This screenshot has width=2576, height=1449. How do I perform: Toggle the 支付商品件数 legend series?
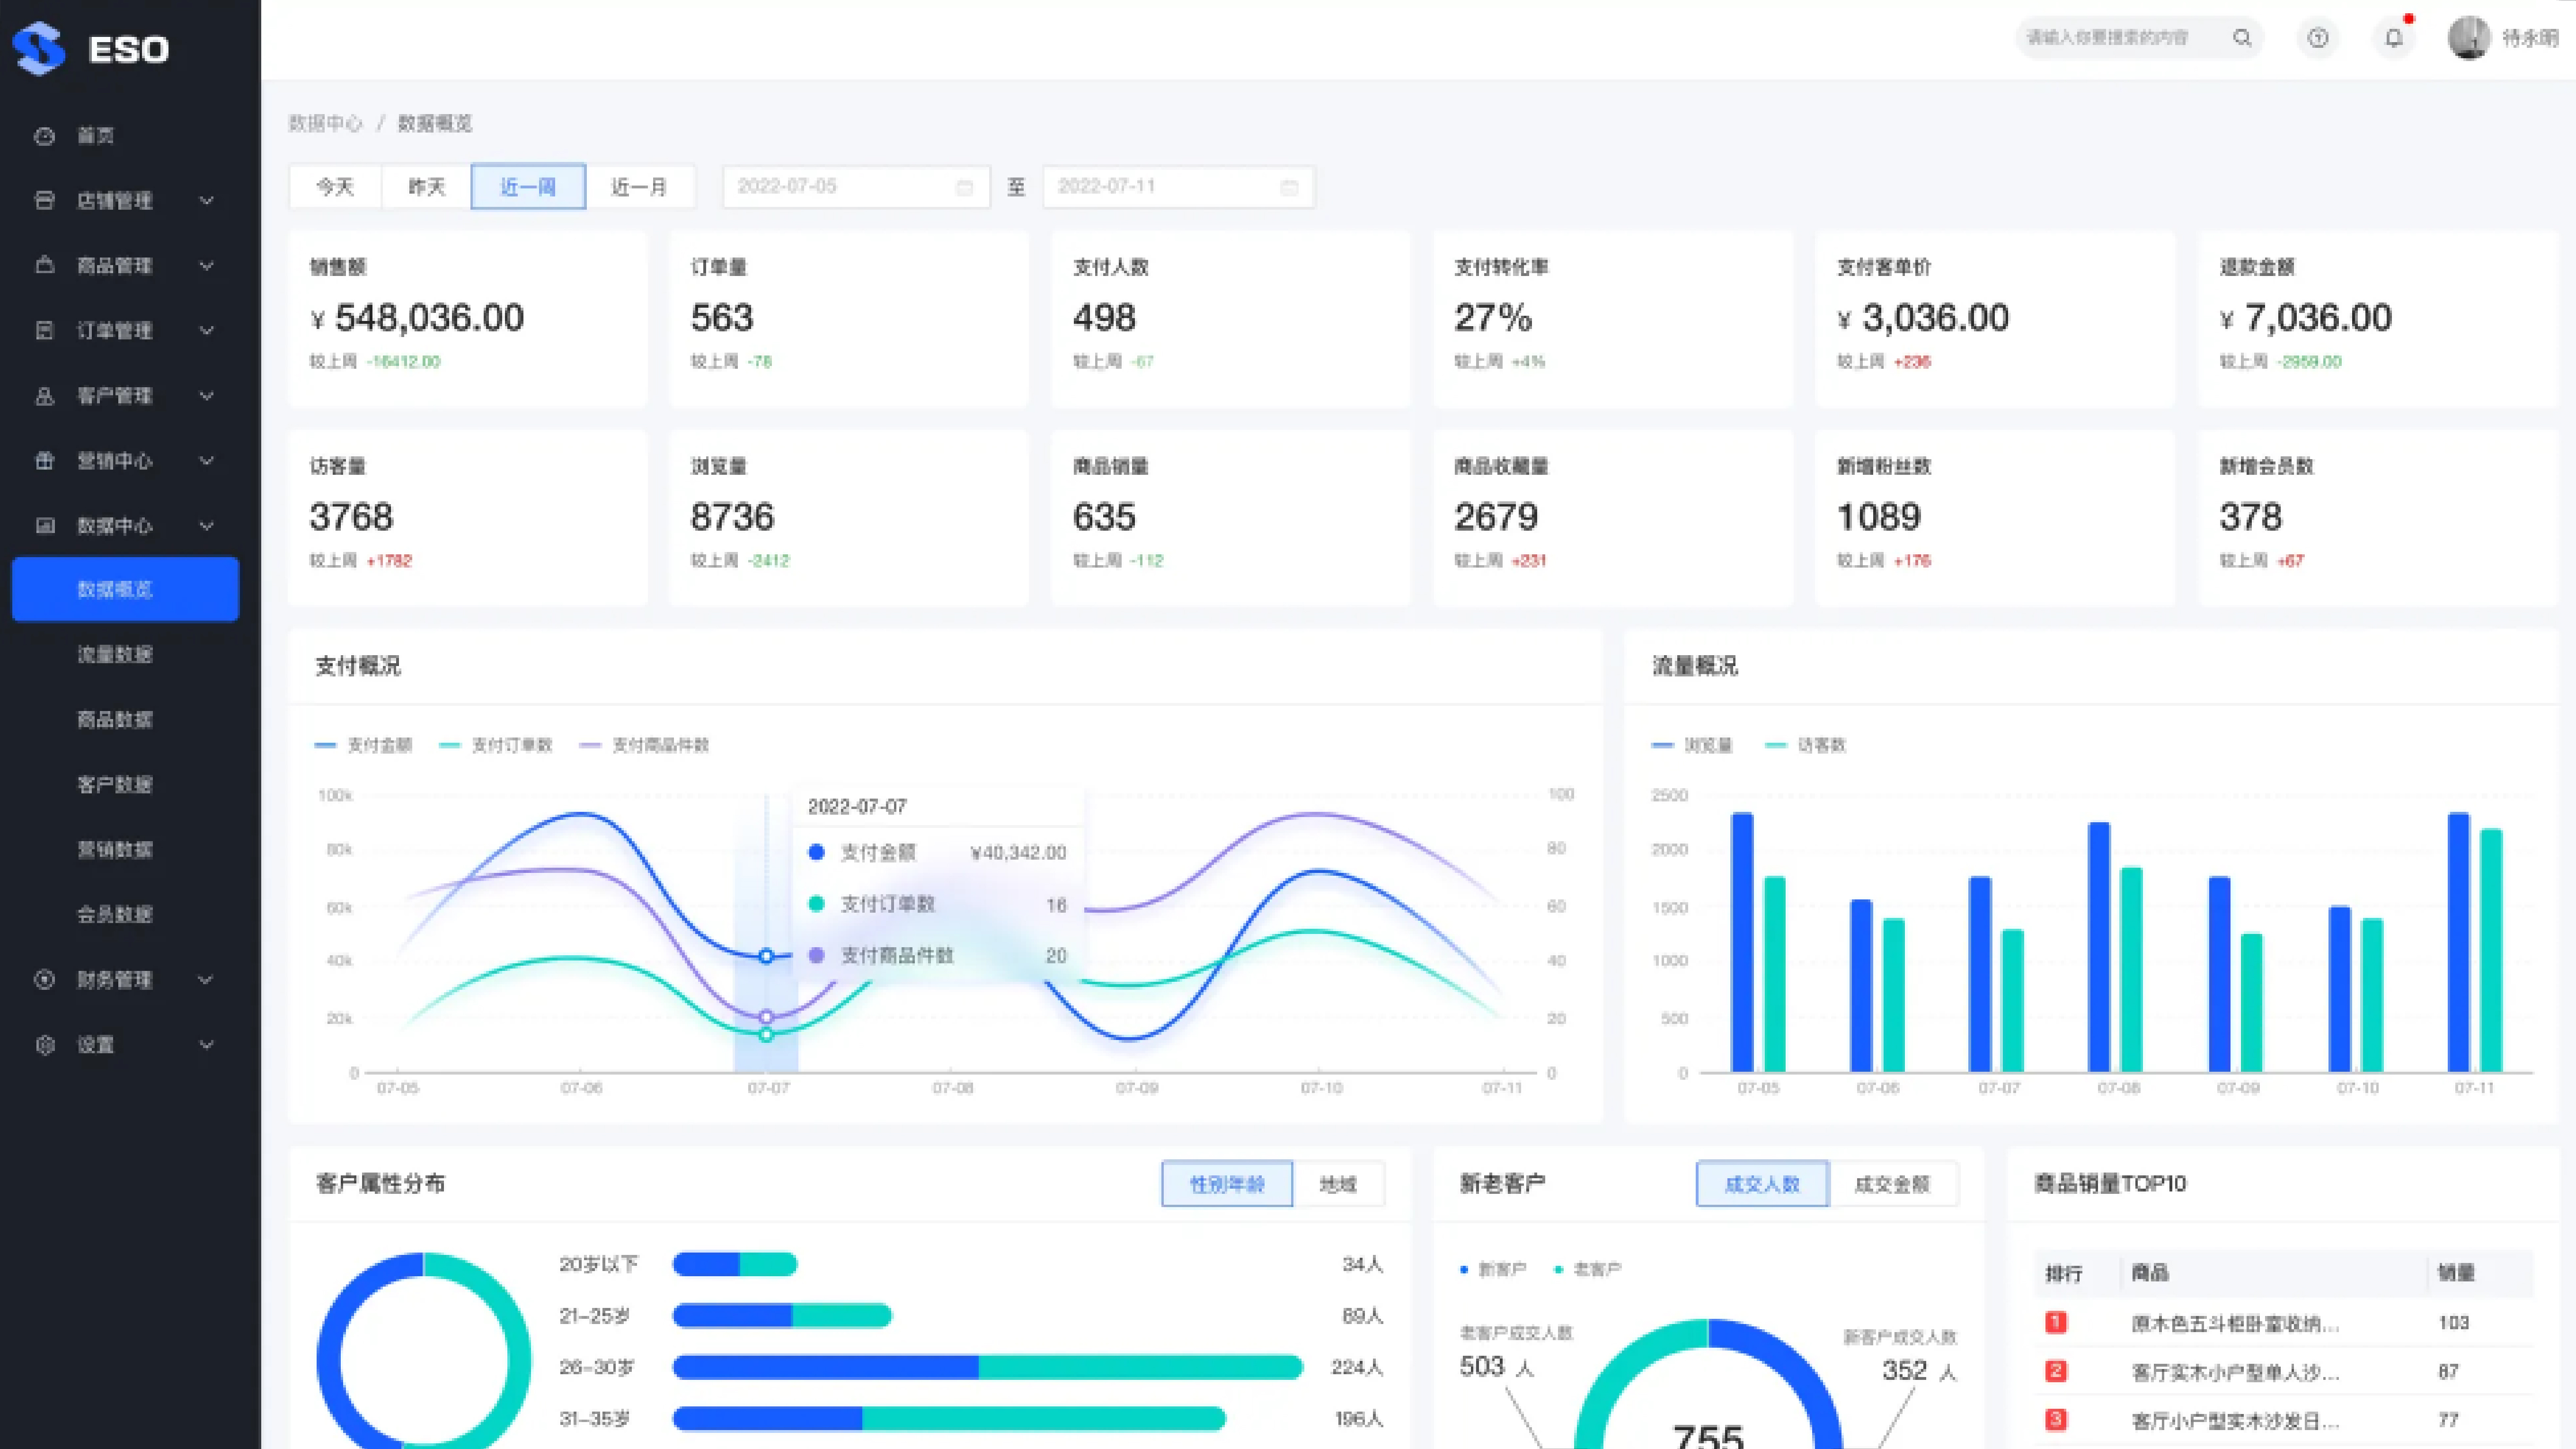644,745
